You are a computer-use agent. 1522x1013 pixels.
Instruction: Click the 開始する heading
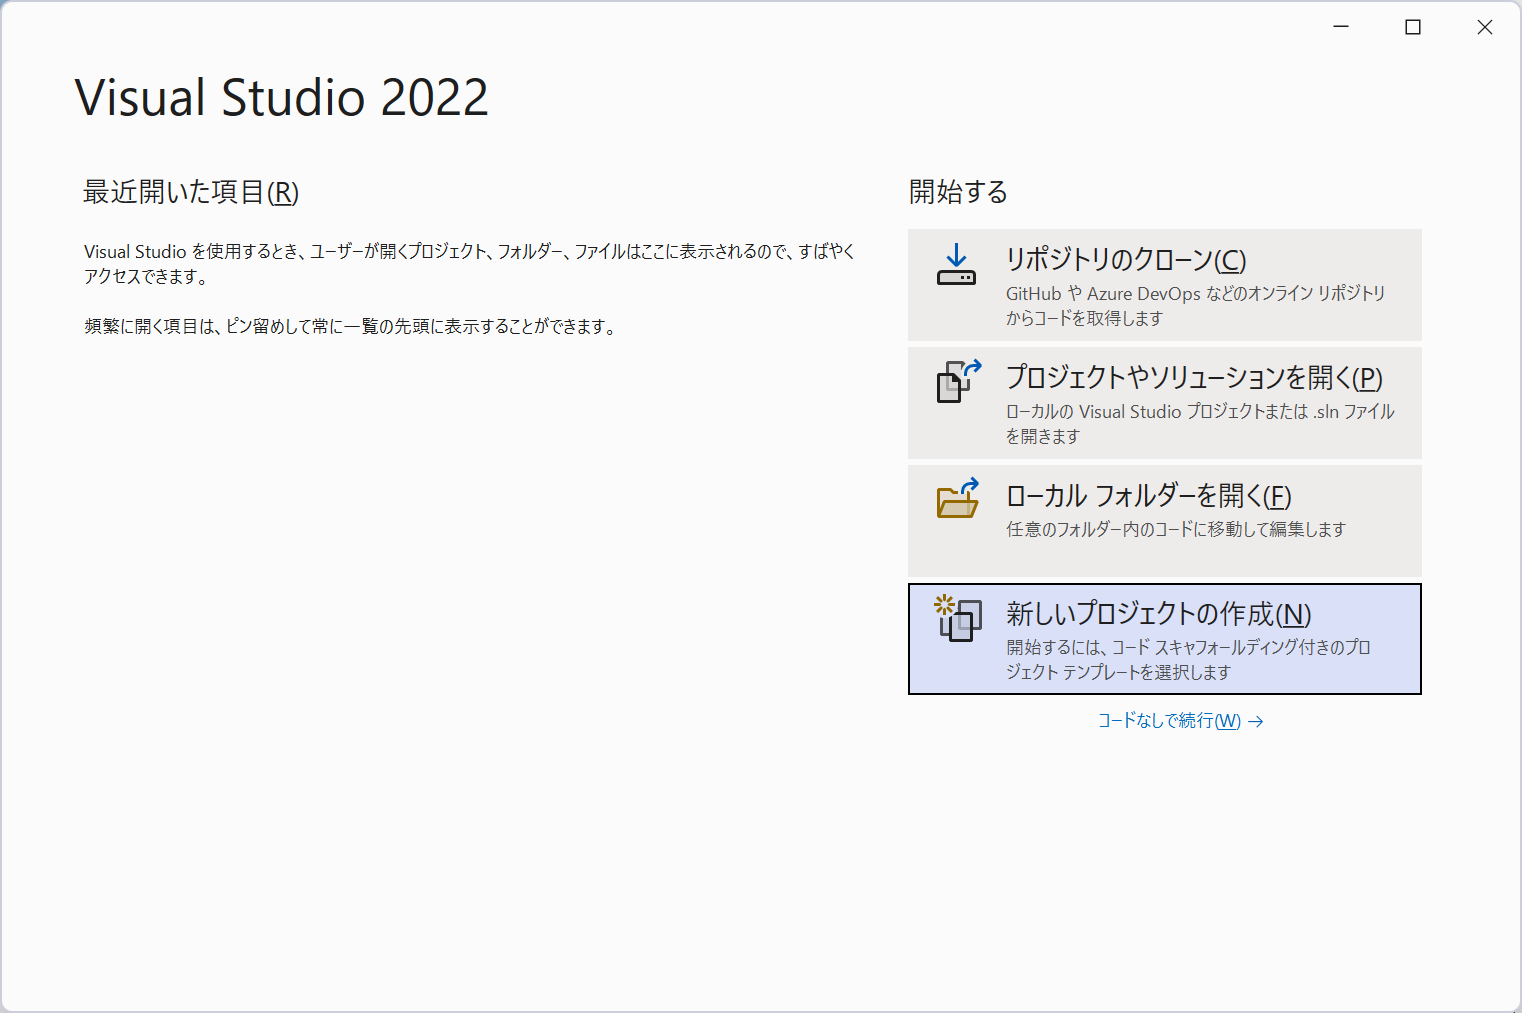click(958, 192)
